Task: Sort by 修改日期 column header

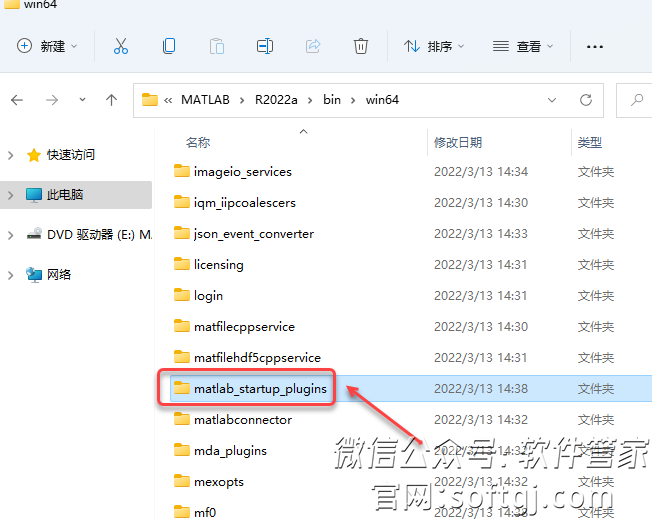Action: pyautogui.click(x=458, y=143)
